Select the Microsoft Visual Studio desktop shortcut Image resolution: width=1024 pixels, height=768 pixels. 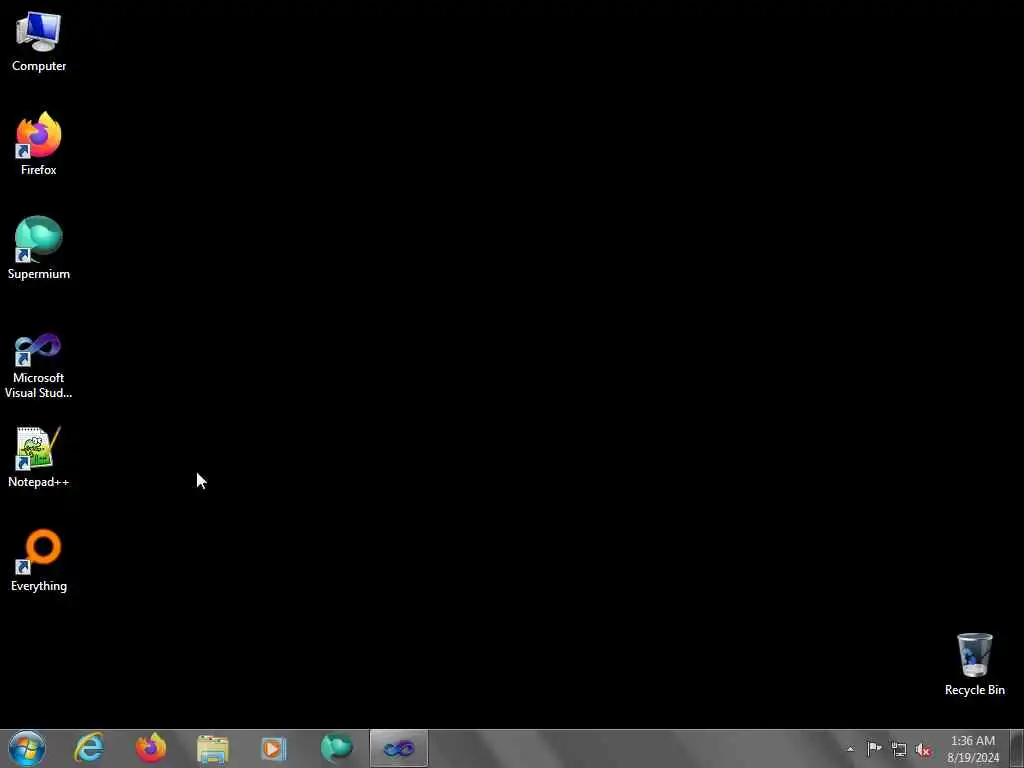tap(39, 366)
